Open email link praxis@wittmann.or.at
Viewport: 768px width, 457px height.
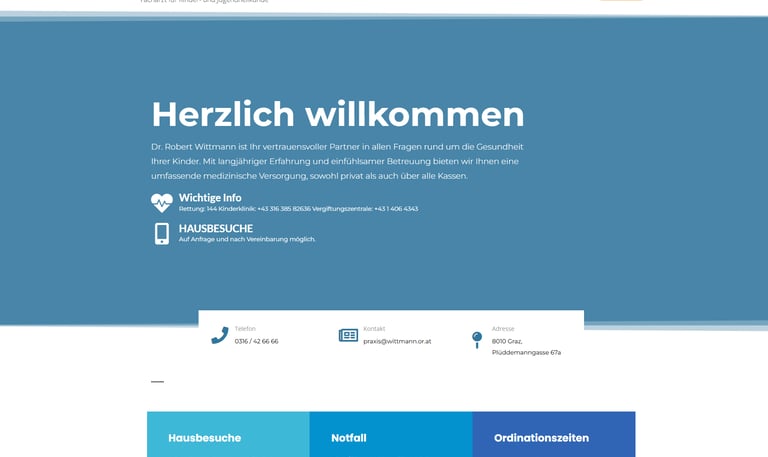[x=397, y=341]
